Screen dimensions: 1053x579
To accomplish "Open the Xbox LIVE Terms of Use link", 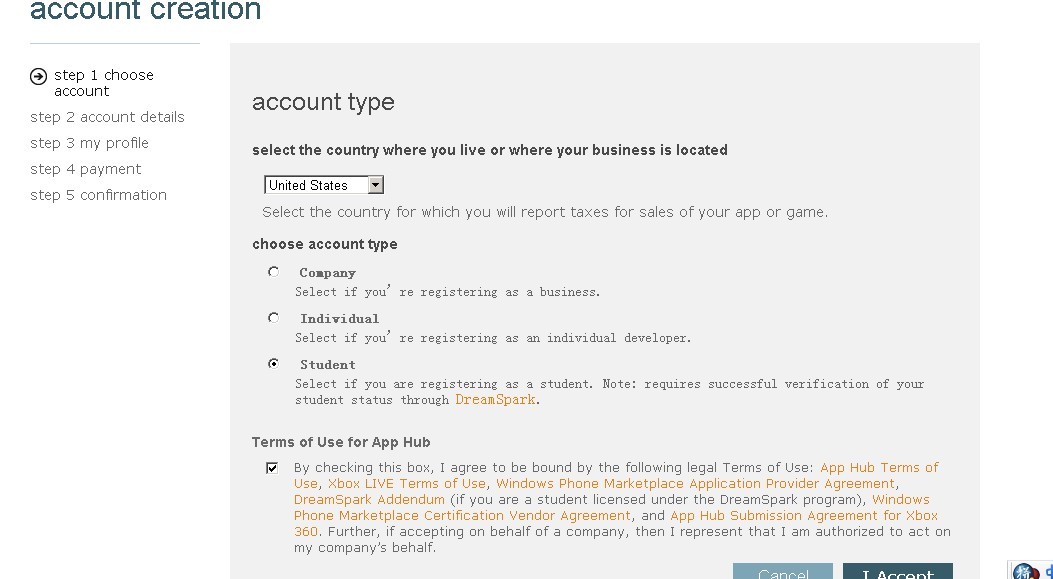I will click(407, 484).
